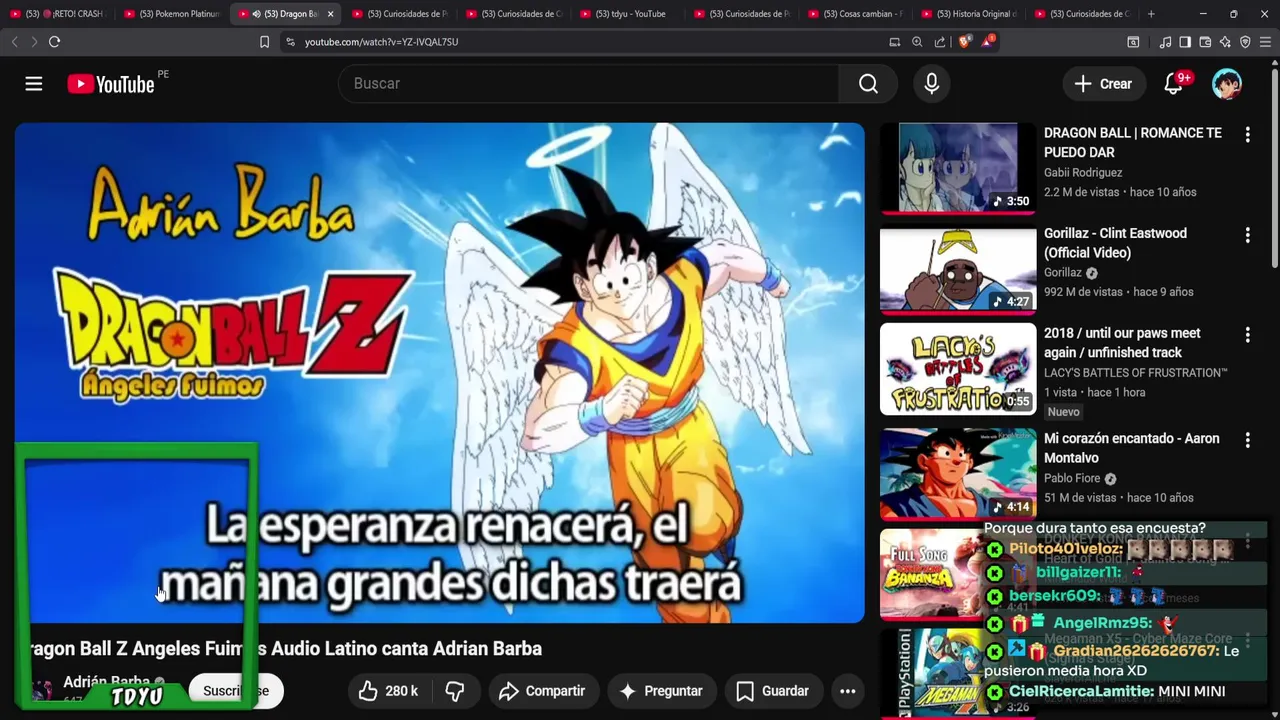Switch to the tdyu - YouTube tab
1280x720 pixels.
pyautogui.click(x=630, y=14)
